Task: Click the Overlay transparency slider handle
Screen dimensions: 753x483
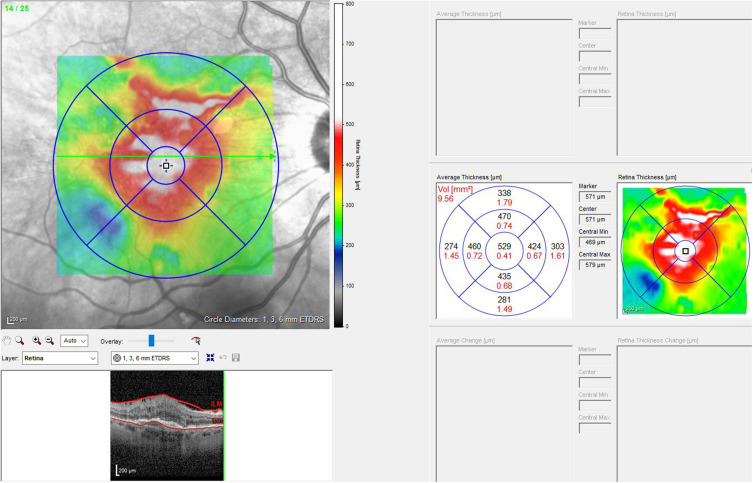Action: coord(151,340)
